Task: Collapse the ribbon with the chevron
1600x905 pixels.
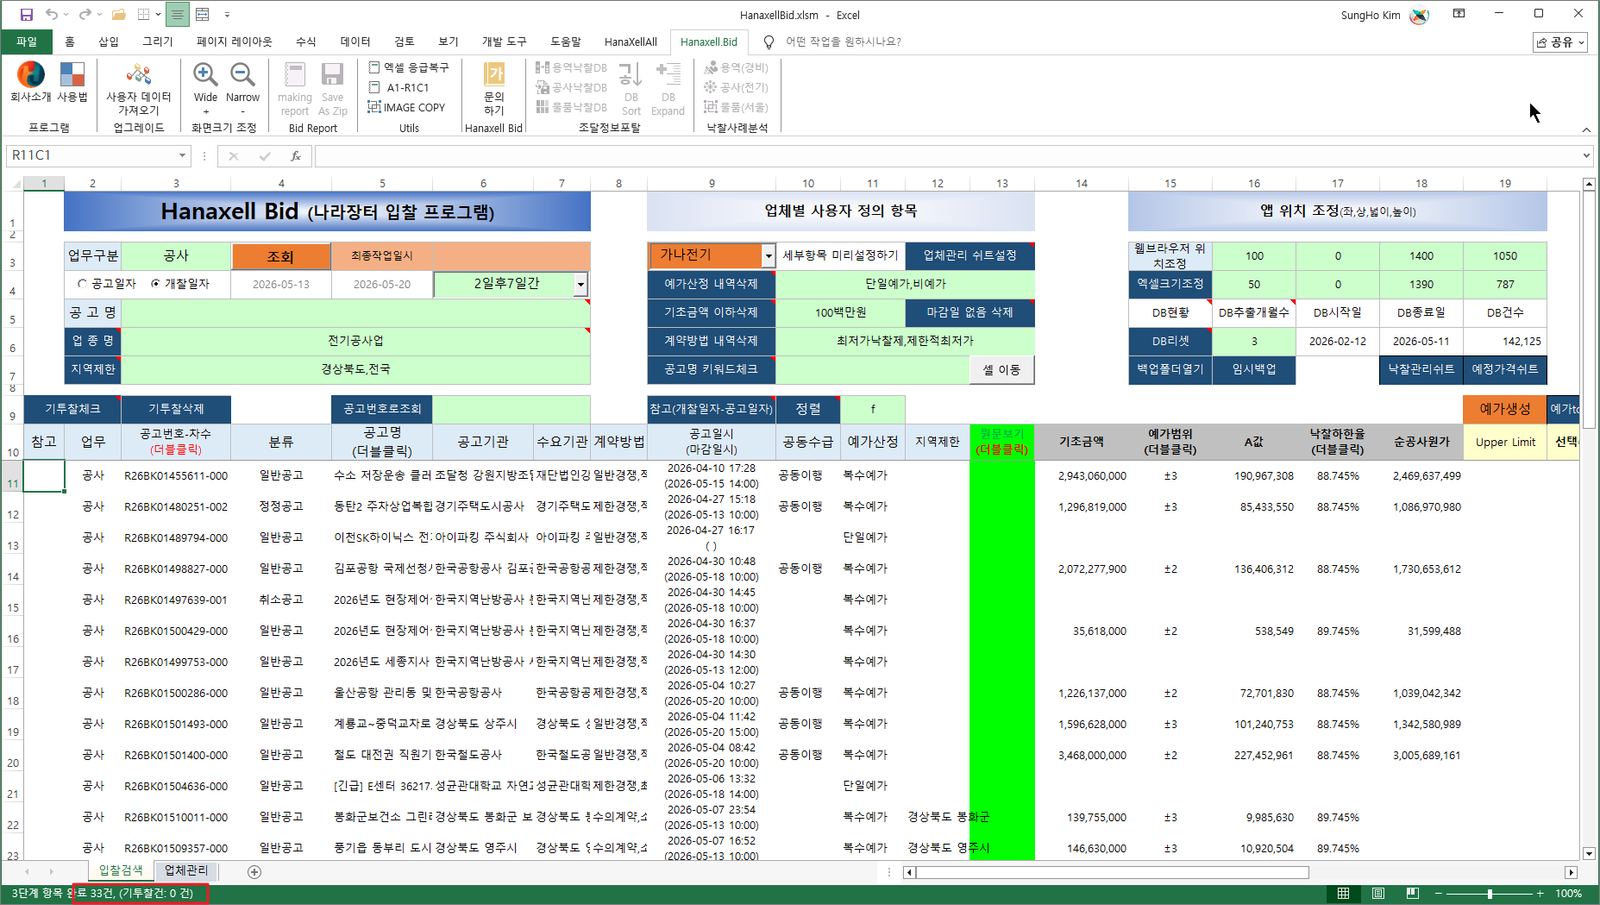Action: [1586, 130]
